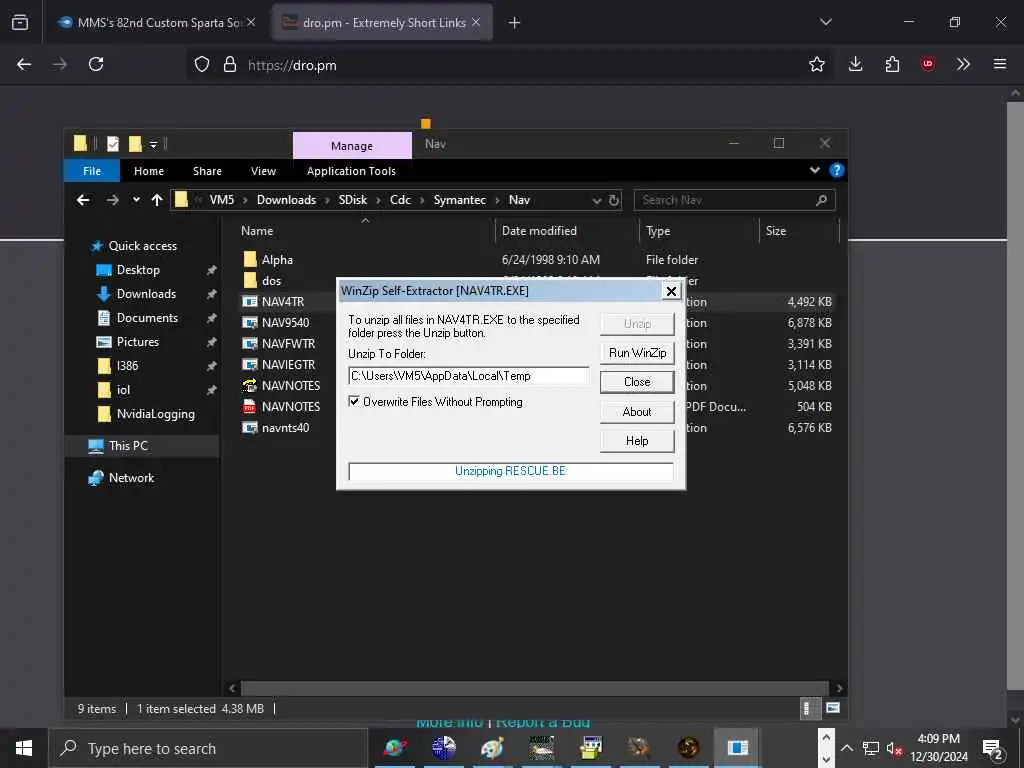The height and width of the screenshot is (768, 1024).
Task: Select the NAVNOTES PDF document
Action: coord(291,406)
